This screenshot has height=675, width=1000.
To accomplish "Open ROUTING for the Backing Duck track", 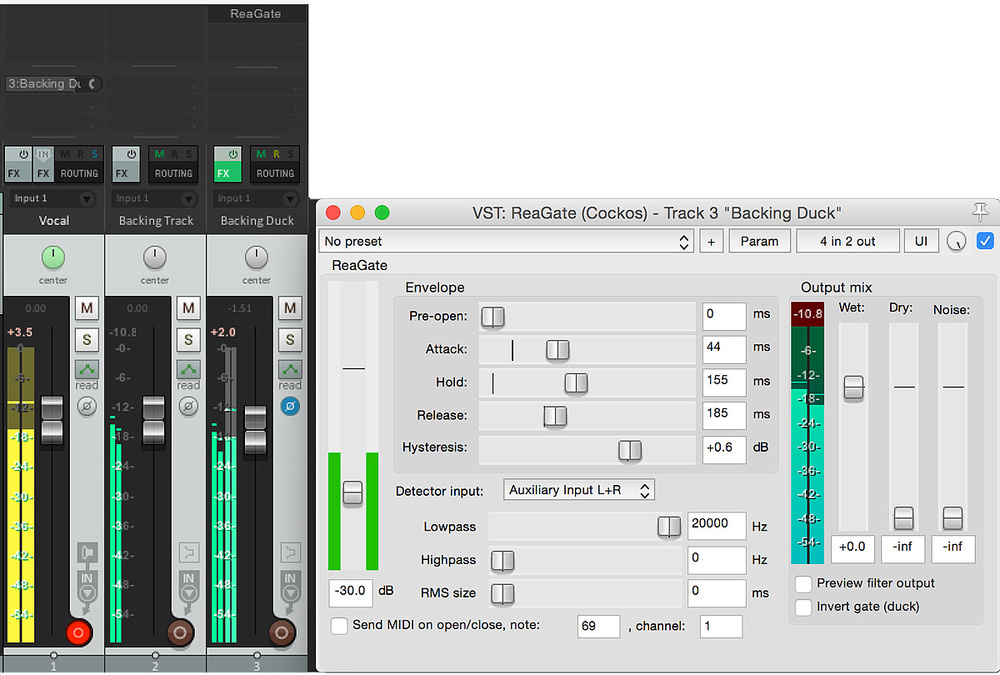I will pyautogui.click(x=276, y=173).
